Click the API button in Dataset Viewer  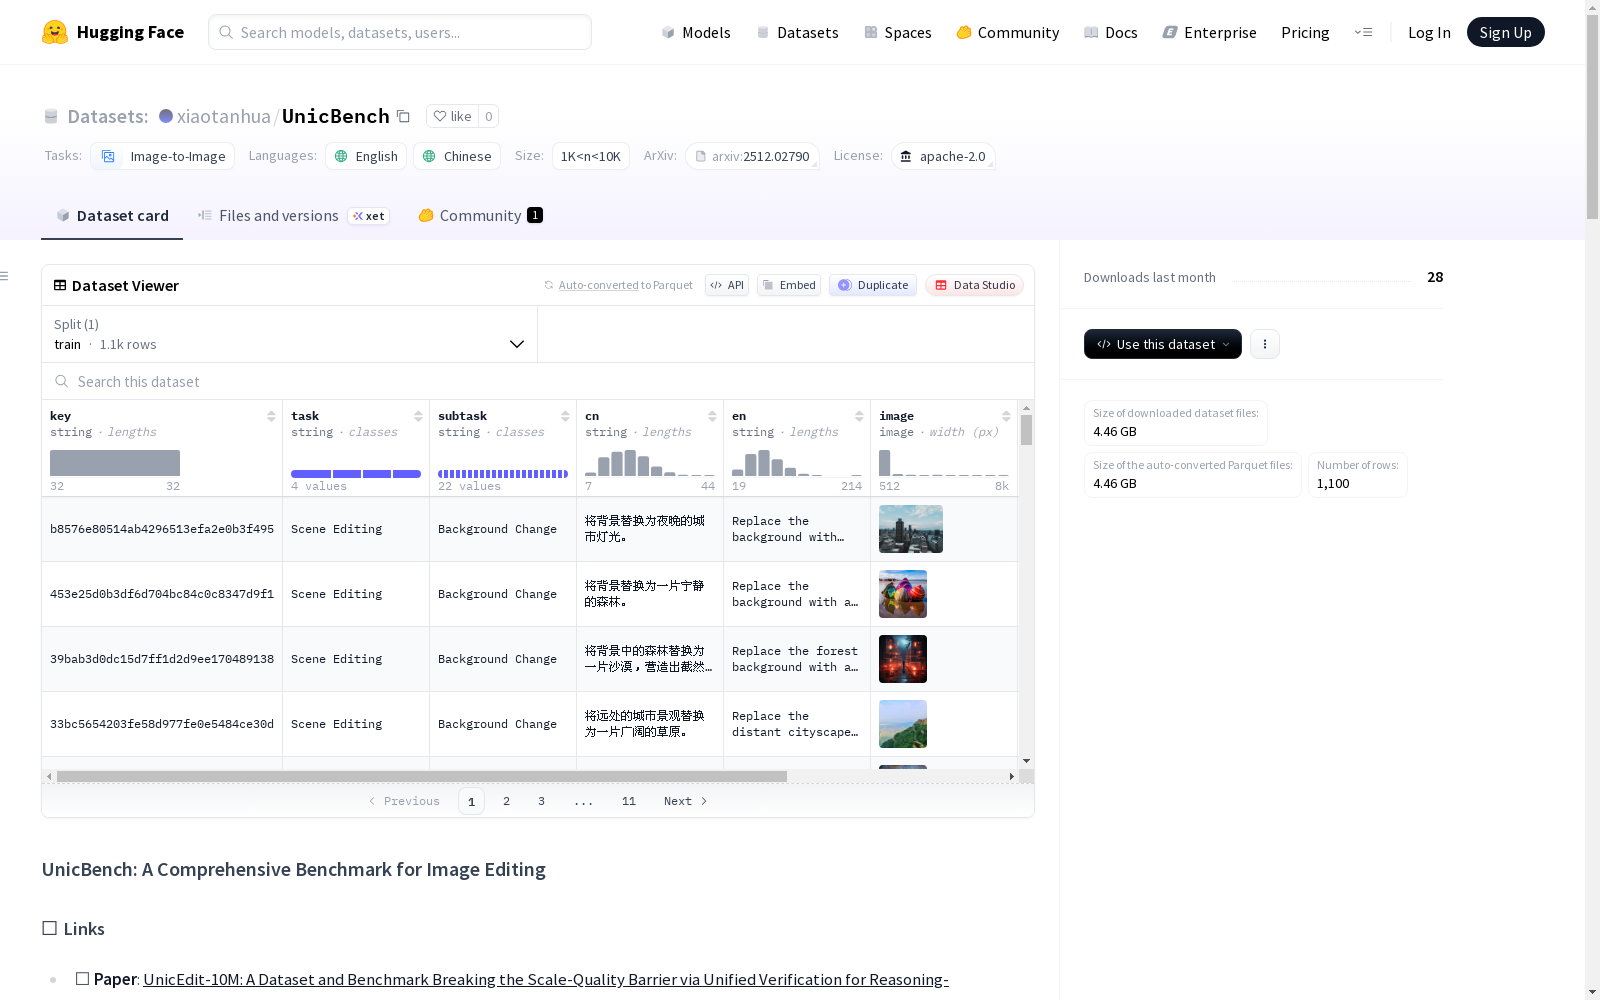[727, 285]
